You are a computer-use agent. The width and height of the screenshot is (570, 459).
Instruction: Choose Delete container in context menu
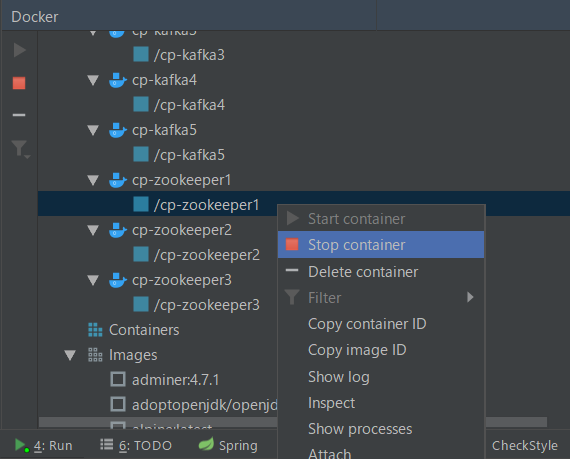coord(381,272)
